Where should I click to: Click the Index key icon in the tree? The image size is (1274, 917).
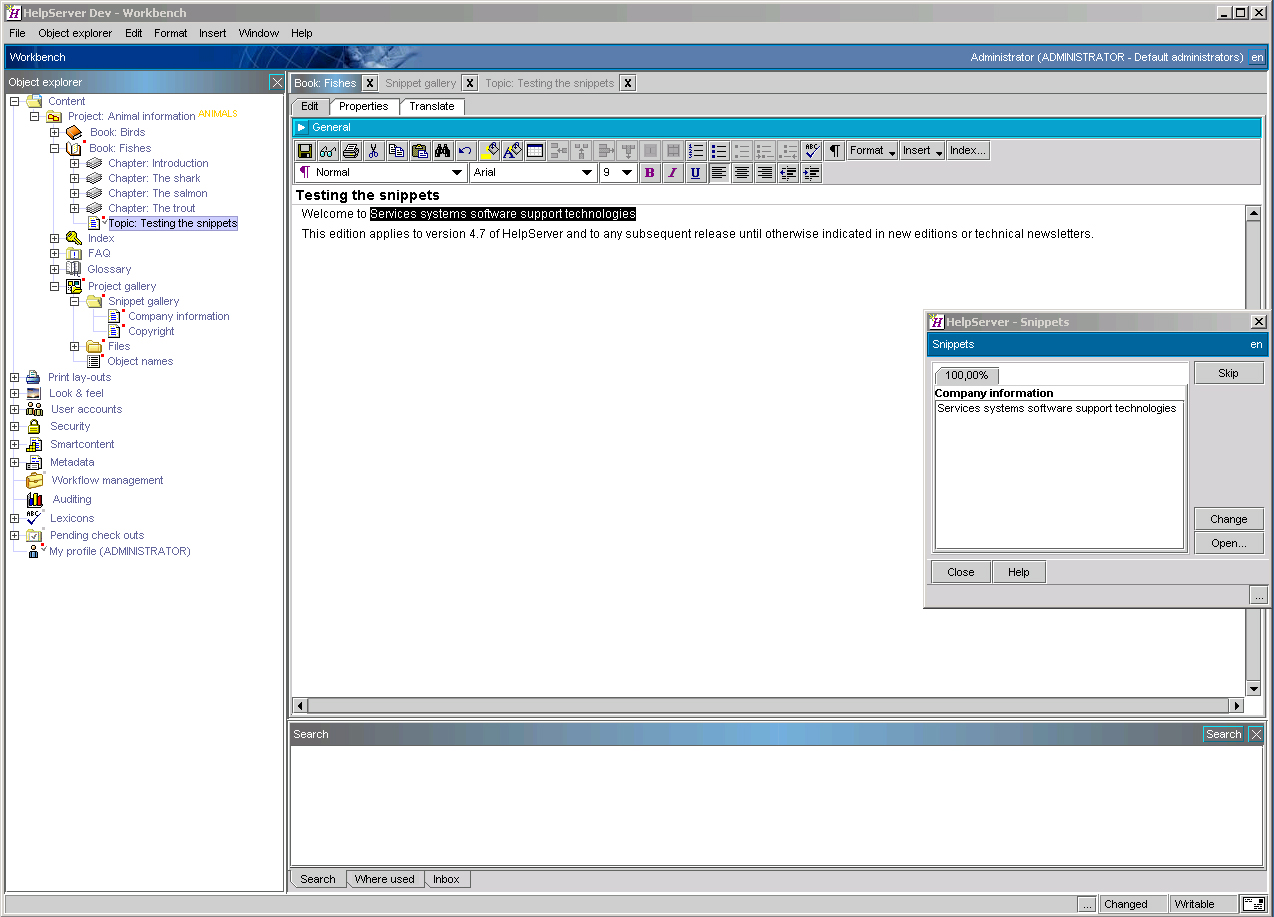(x=74, y=238)
